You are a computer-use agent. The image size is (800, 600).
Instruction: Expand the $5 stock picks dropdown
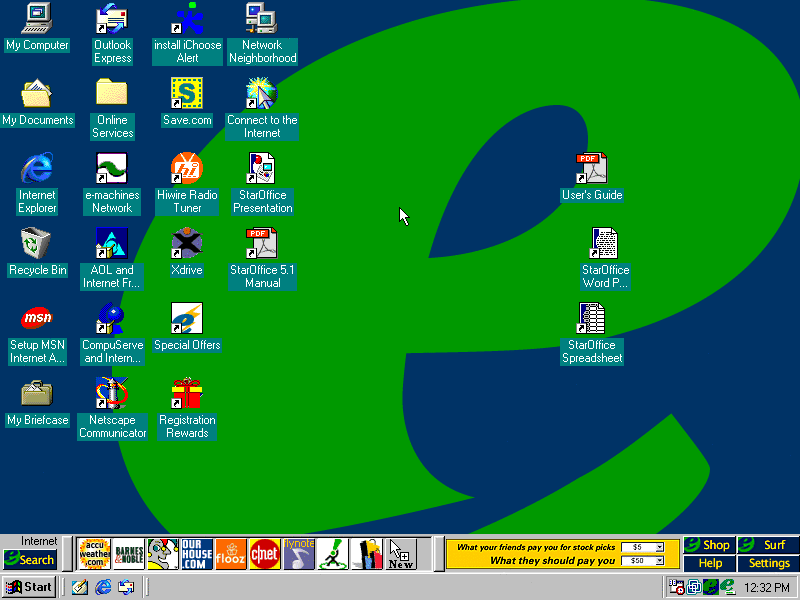[x=661, y=547]
